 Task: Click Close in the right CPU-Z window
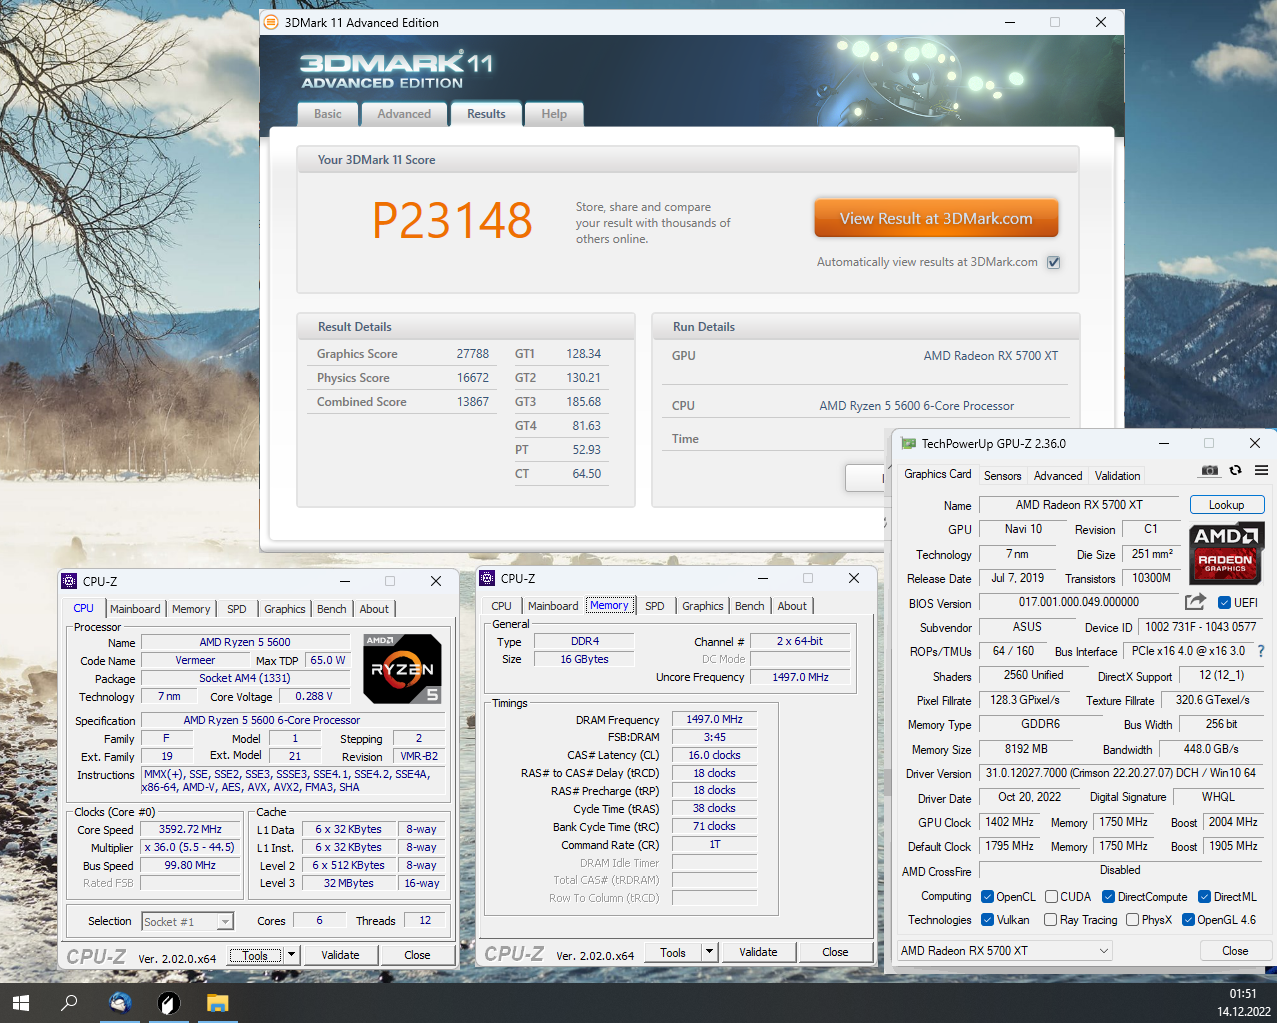tap(835, 952)
